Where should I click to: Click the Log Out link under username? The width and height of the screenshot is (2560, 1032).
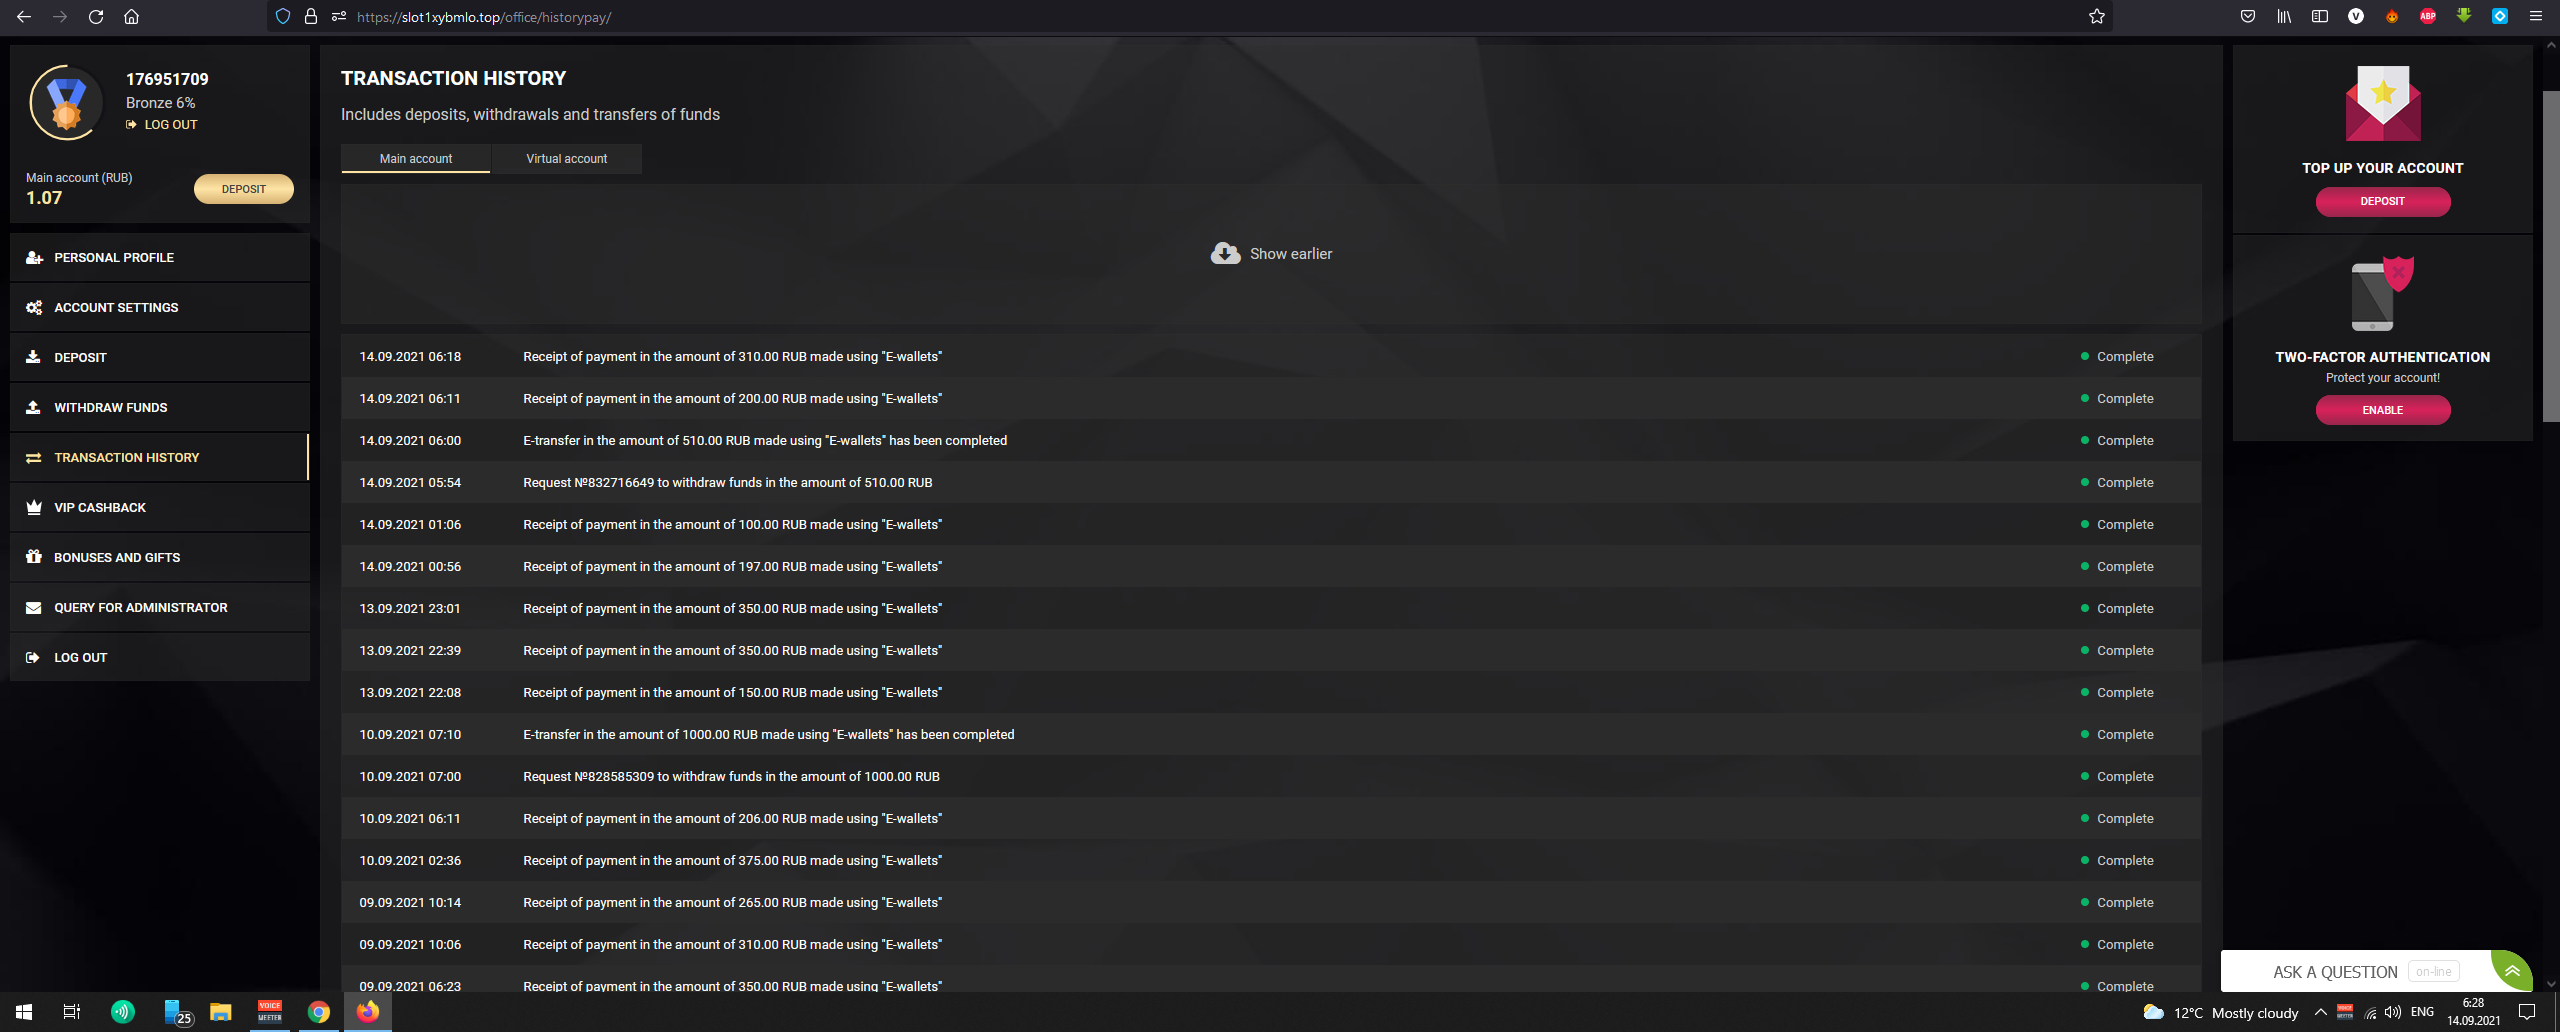click(x=170, y=125)
